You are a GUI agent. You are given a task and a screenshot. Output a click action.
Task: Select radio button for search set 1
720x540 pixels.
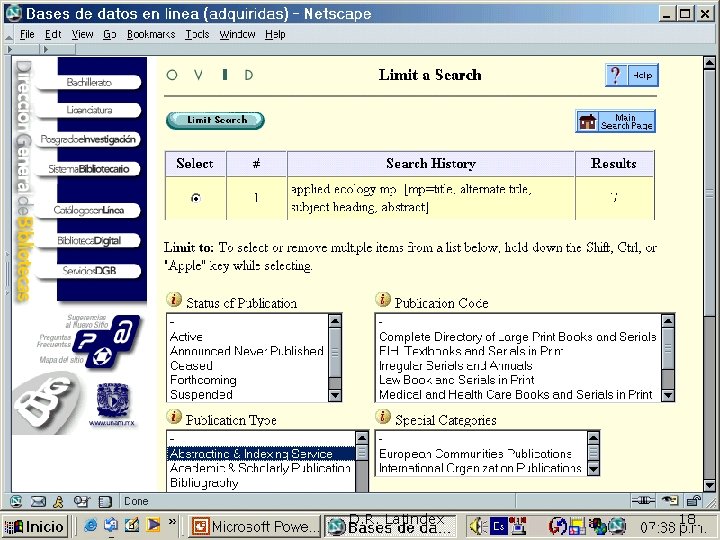pyautogui.click(x=196, y=198)
